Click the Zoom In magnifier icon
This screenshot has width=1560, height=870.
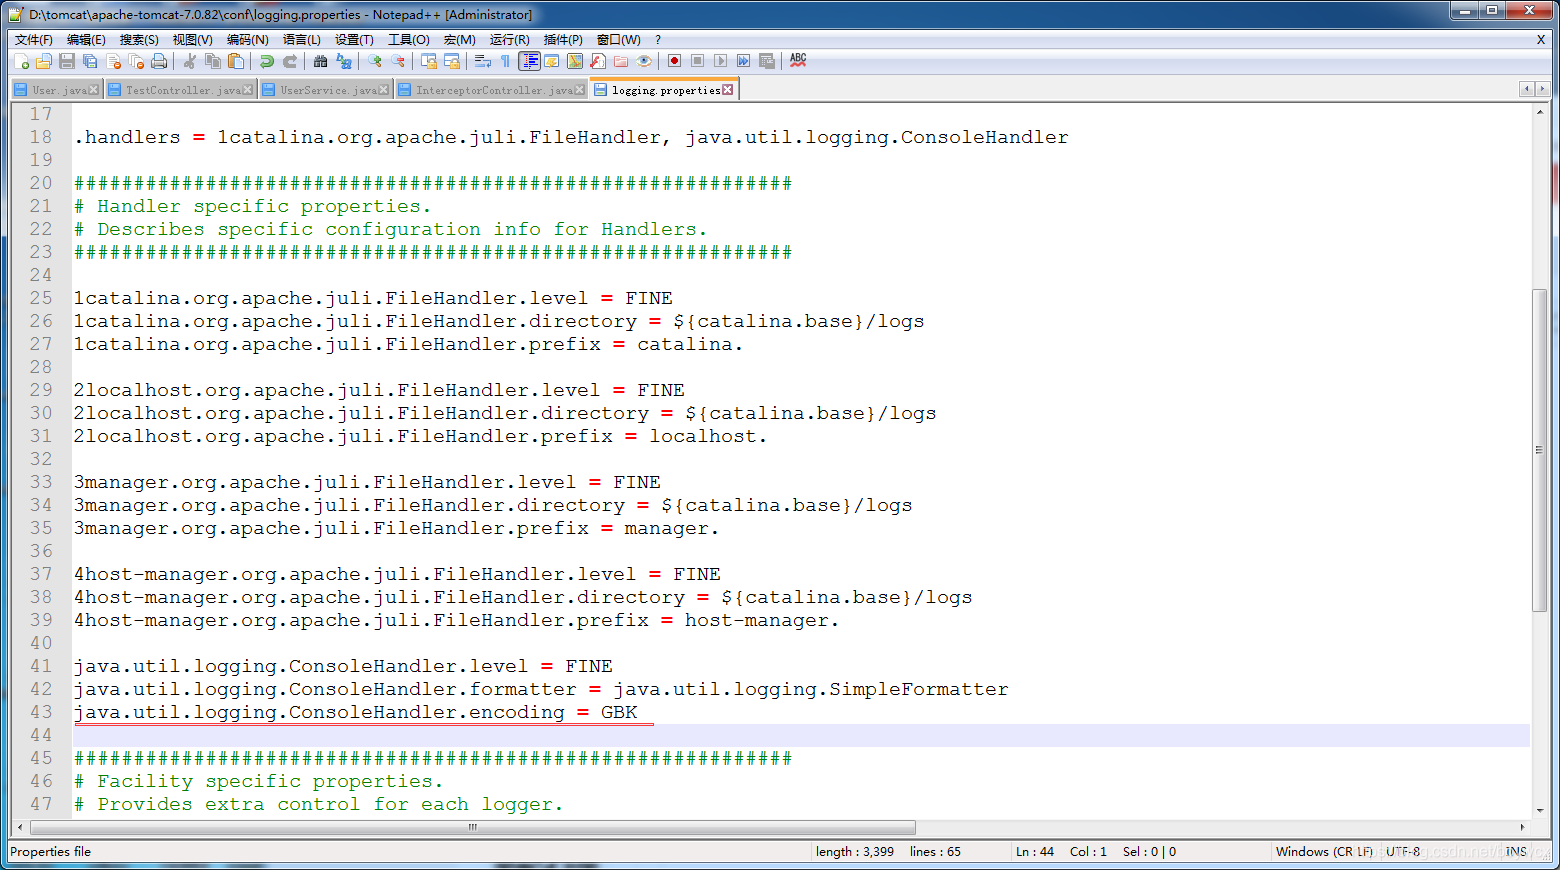coord(375,61)
